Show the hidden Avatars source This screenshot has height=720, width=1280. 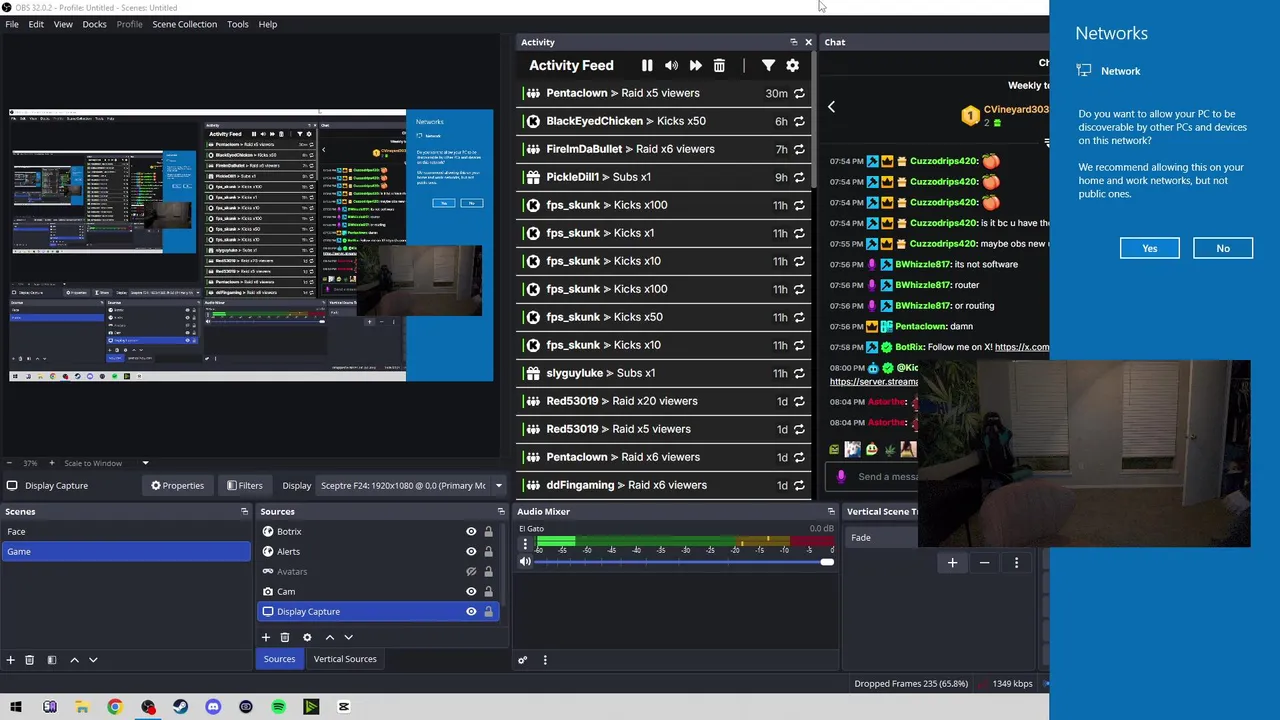tap(471, 572)
